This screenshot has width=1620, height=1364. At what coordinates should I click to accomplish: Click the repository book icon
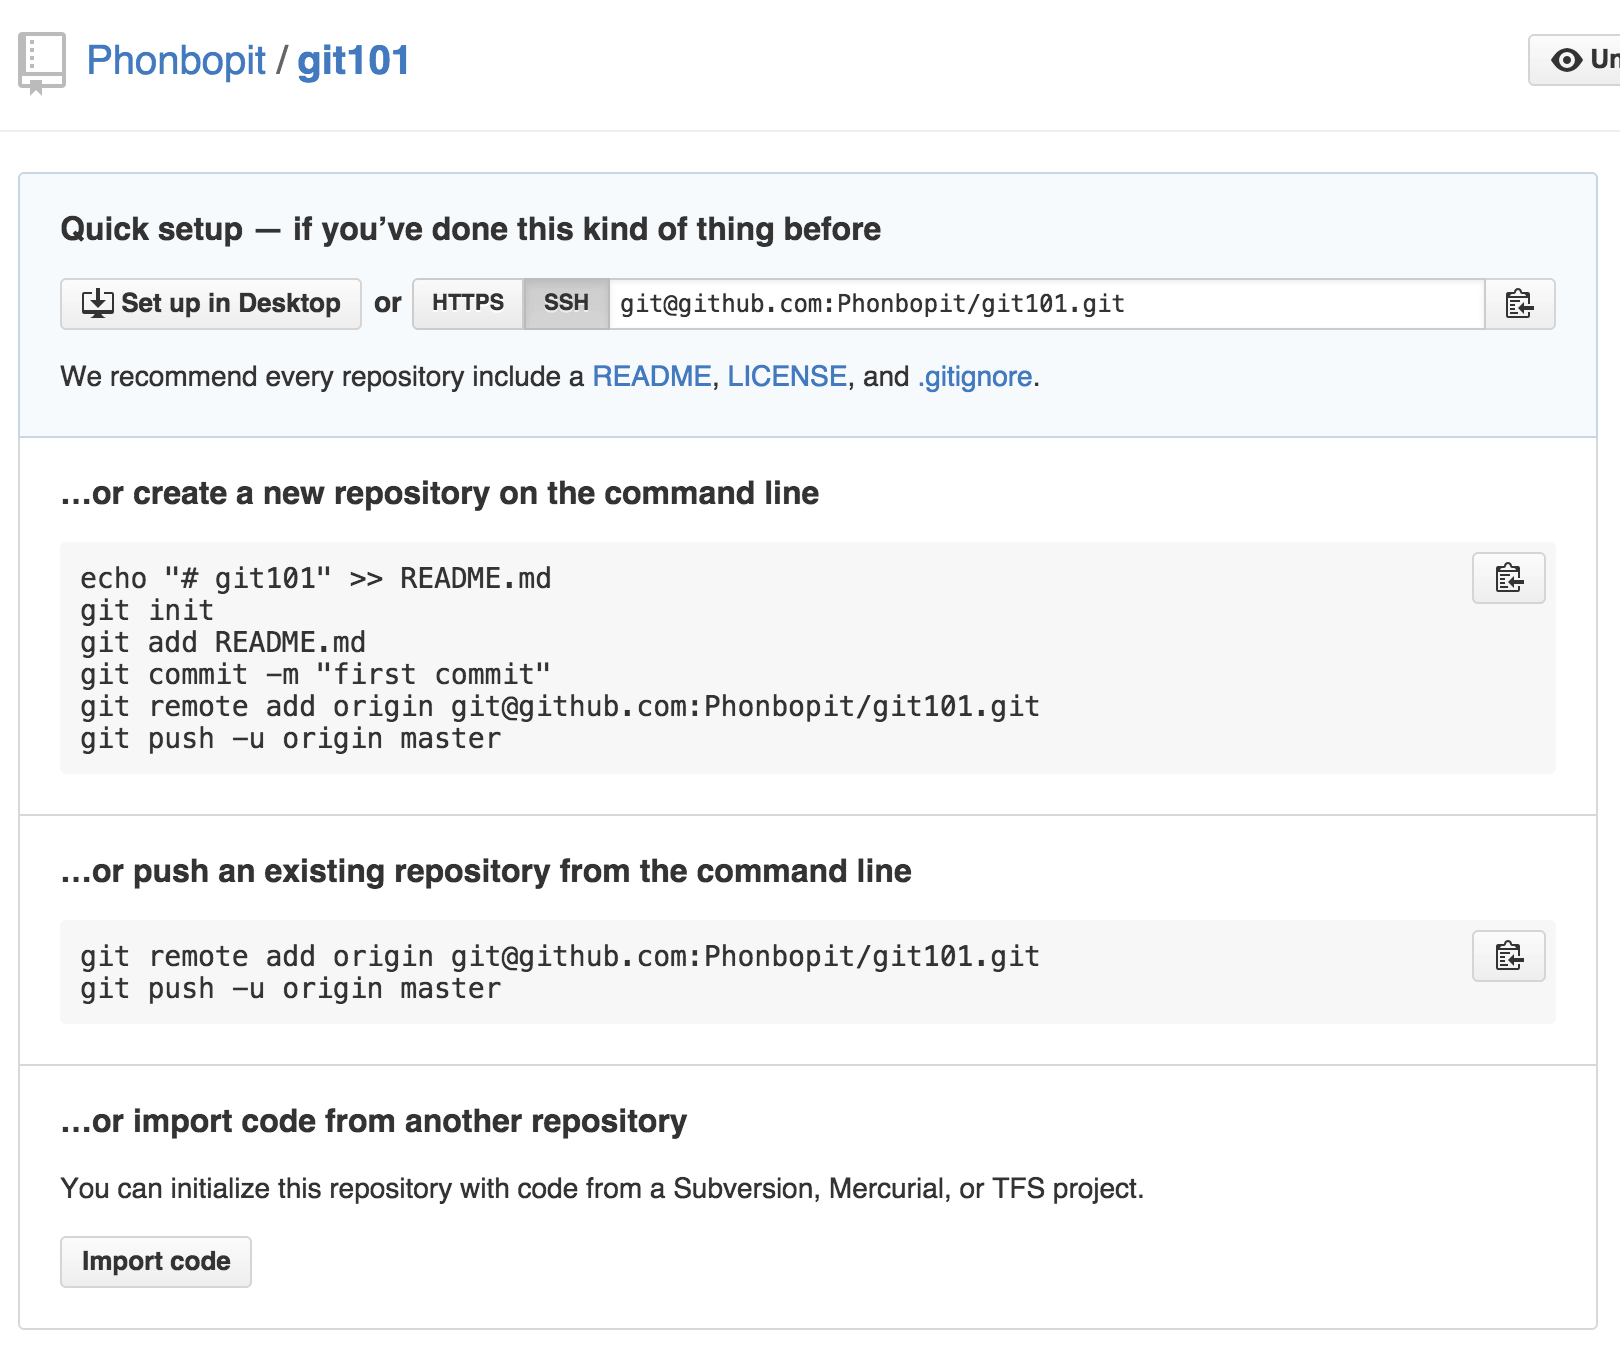[x=42, y=63]
